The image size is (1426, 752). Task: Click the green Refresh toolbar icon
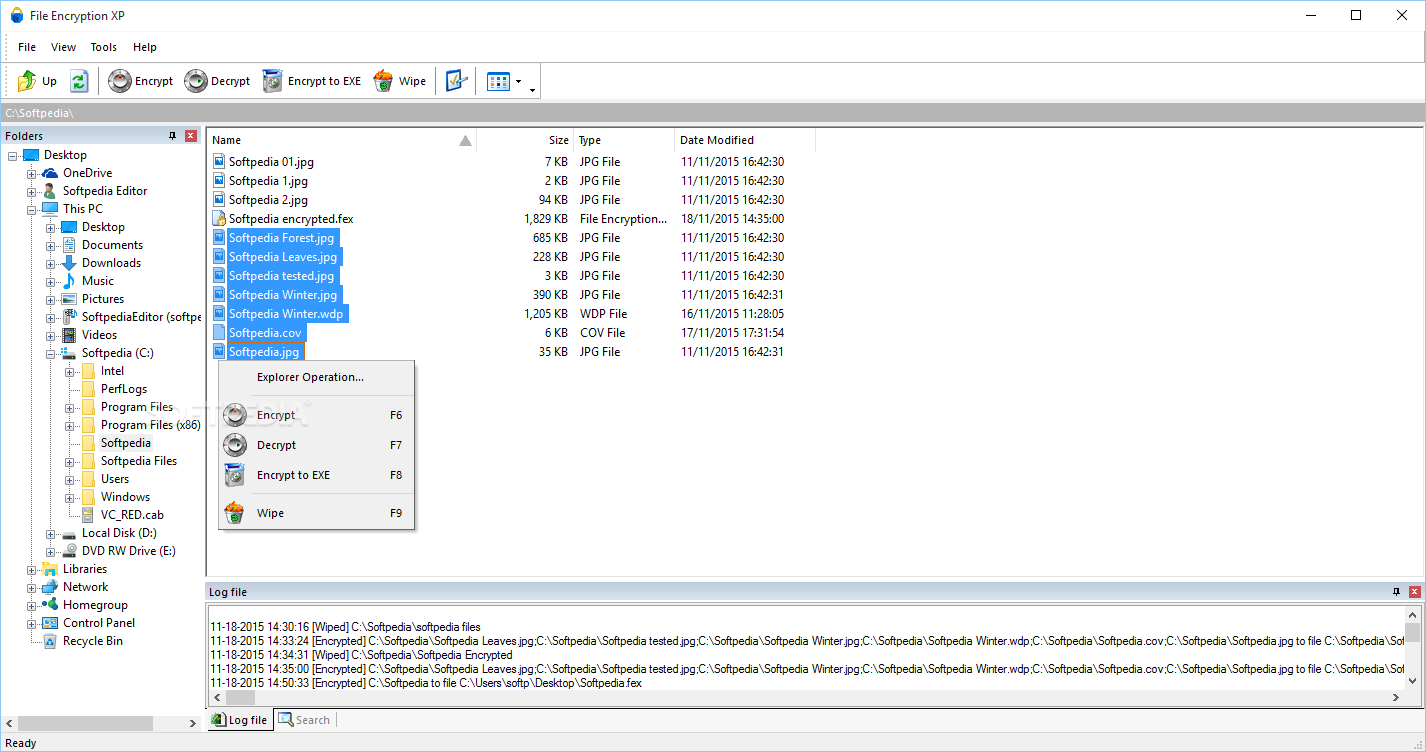point(79,81)
